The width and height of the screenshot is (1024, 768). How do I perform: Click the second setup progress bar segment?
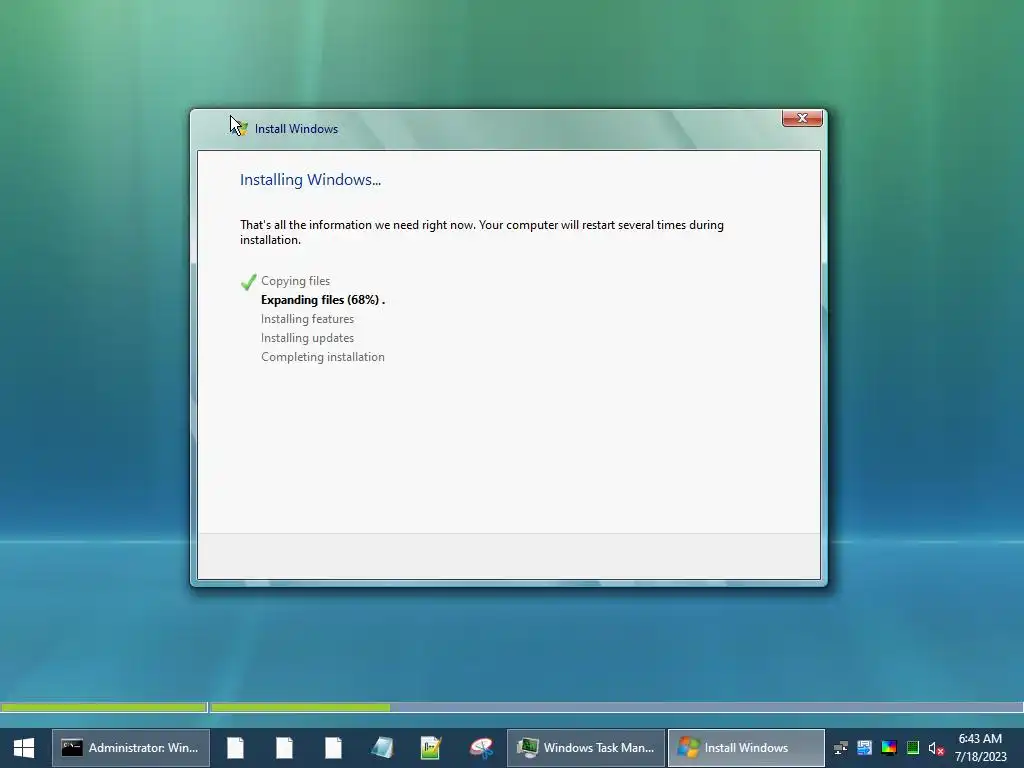pyautogui.click(x=616, y=707)
